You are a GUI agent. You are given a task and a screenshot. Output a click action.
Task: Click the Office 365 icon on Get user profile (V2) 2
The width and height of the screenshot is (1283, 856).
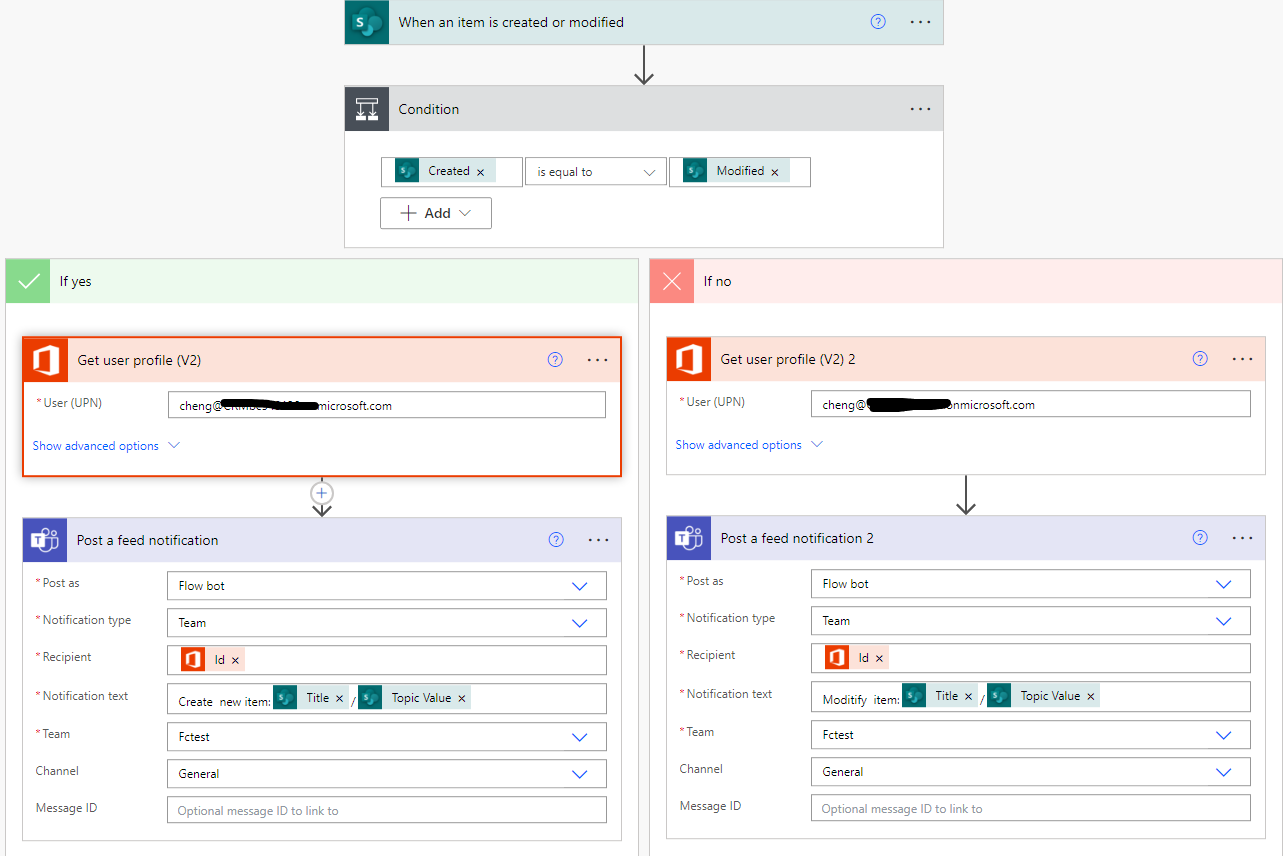(x=690, y=358)
